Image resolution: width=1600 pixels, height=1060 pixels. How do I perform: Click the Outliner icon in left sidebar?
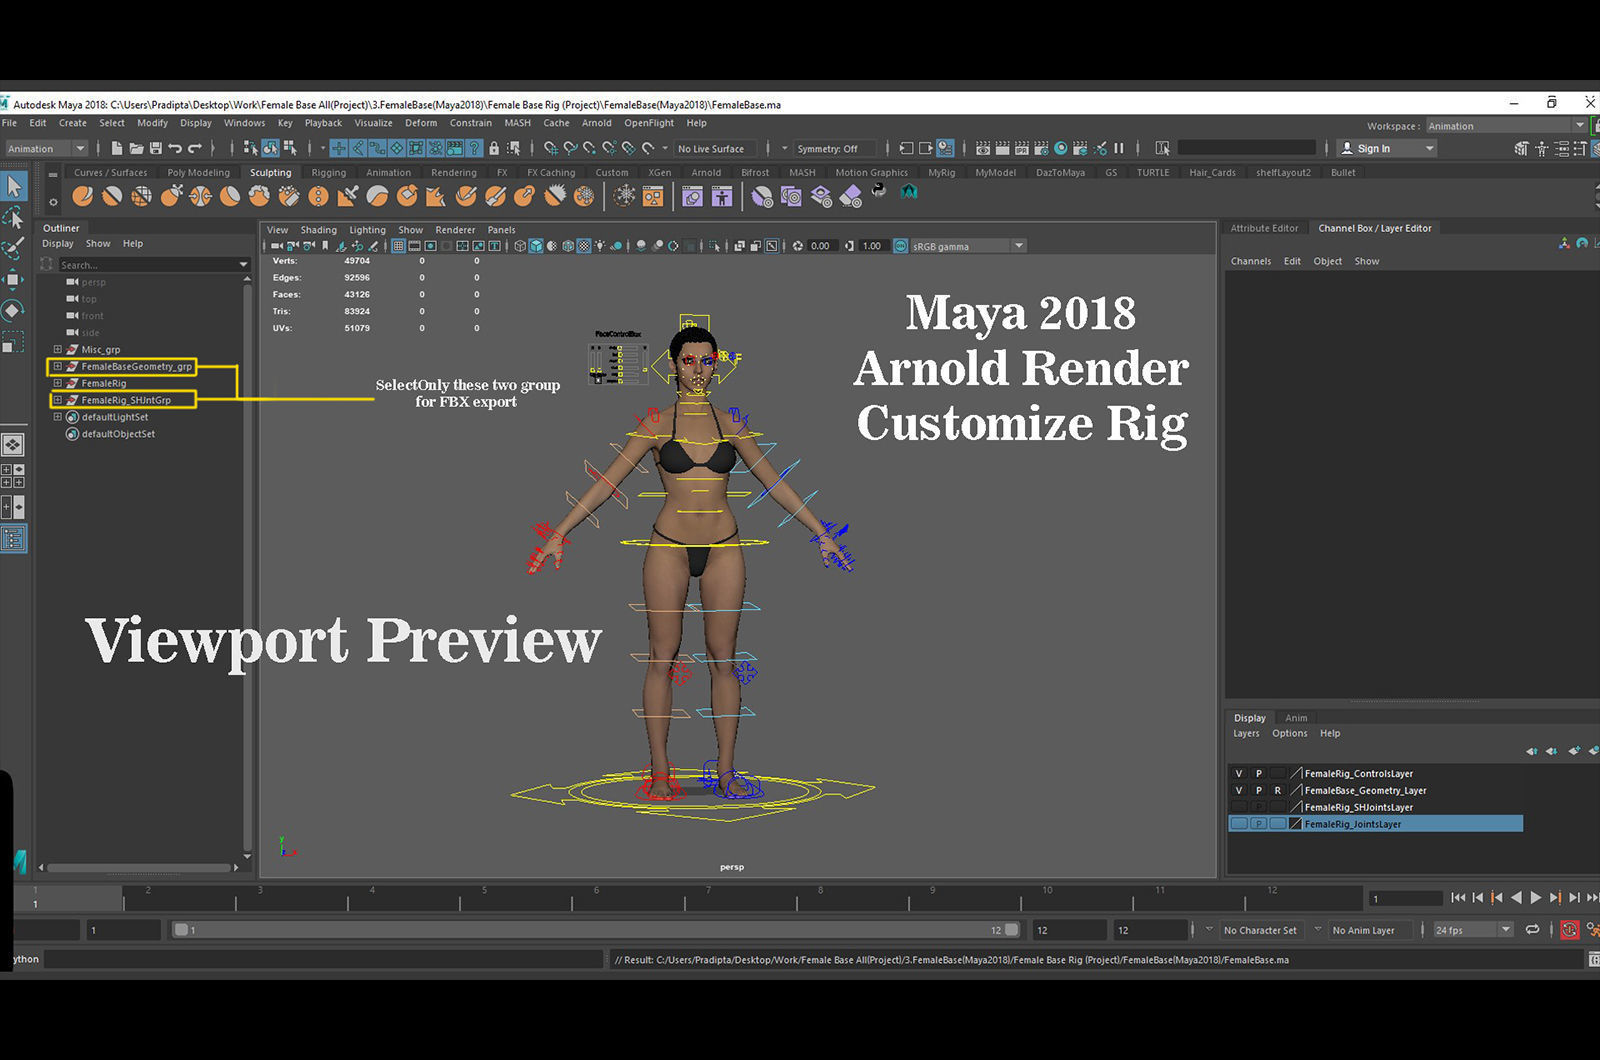[x=13, y=539]
